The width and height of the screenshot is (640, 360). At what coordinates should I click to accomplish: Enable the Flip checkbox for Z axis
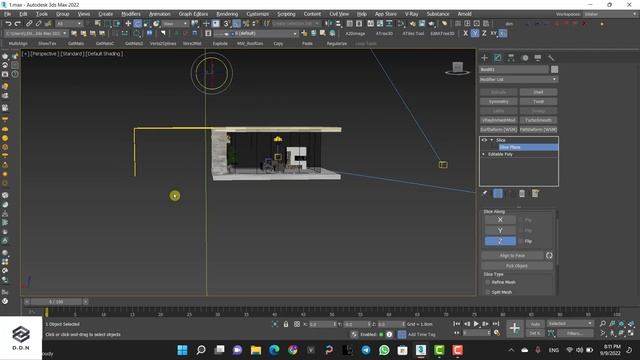(521, 241)
